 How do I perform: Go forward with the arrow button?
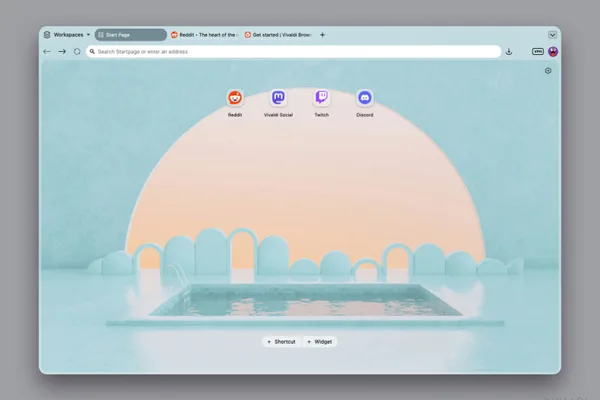coord(62,52)
